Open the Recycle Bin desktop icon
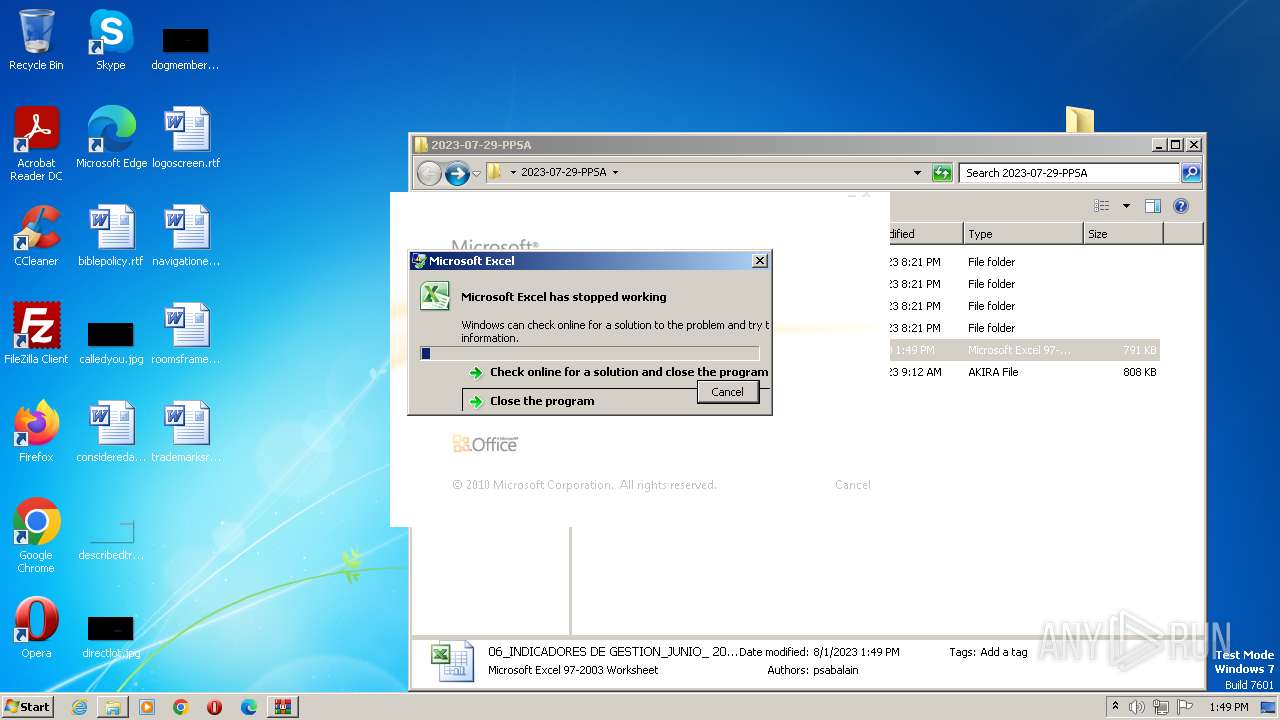Screen dimensions: 1280x720 point(36,40)
